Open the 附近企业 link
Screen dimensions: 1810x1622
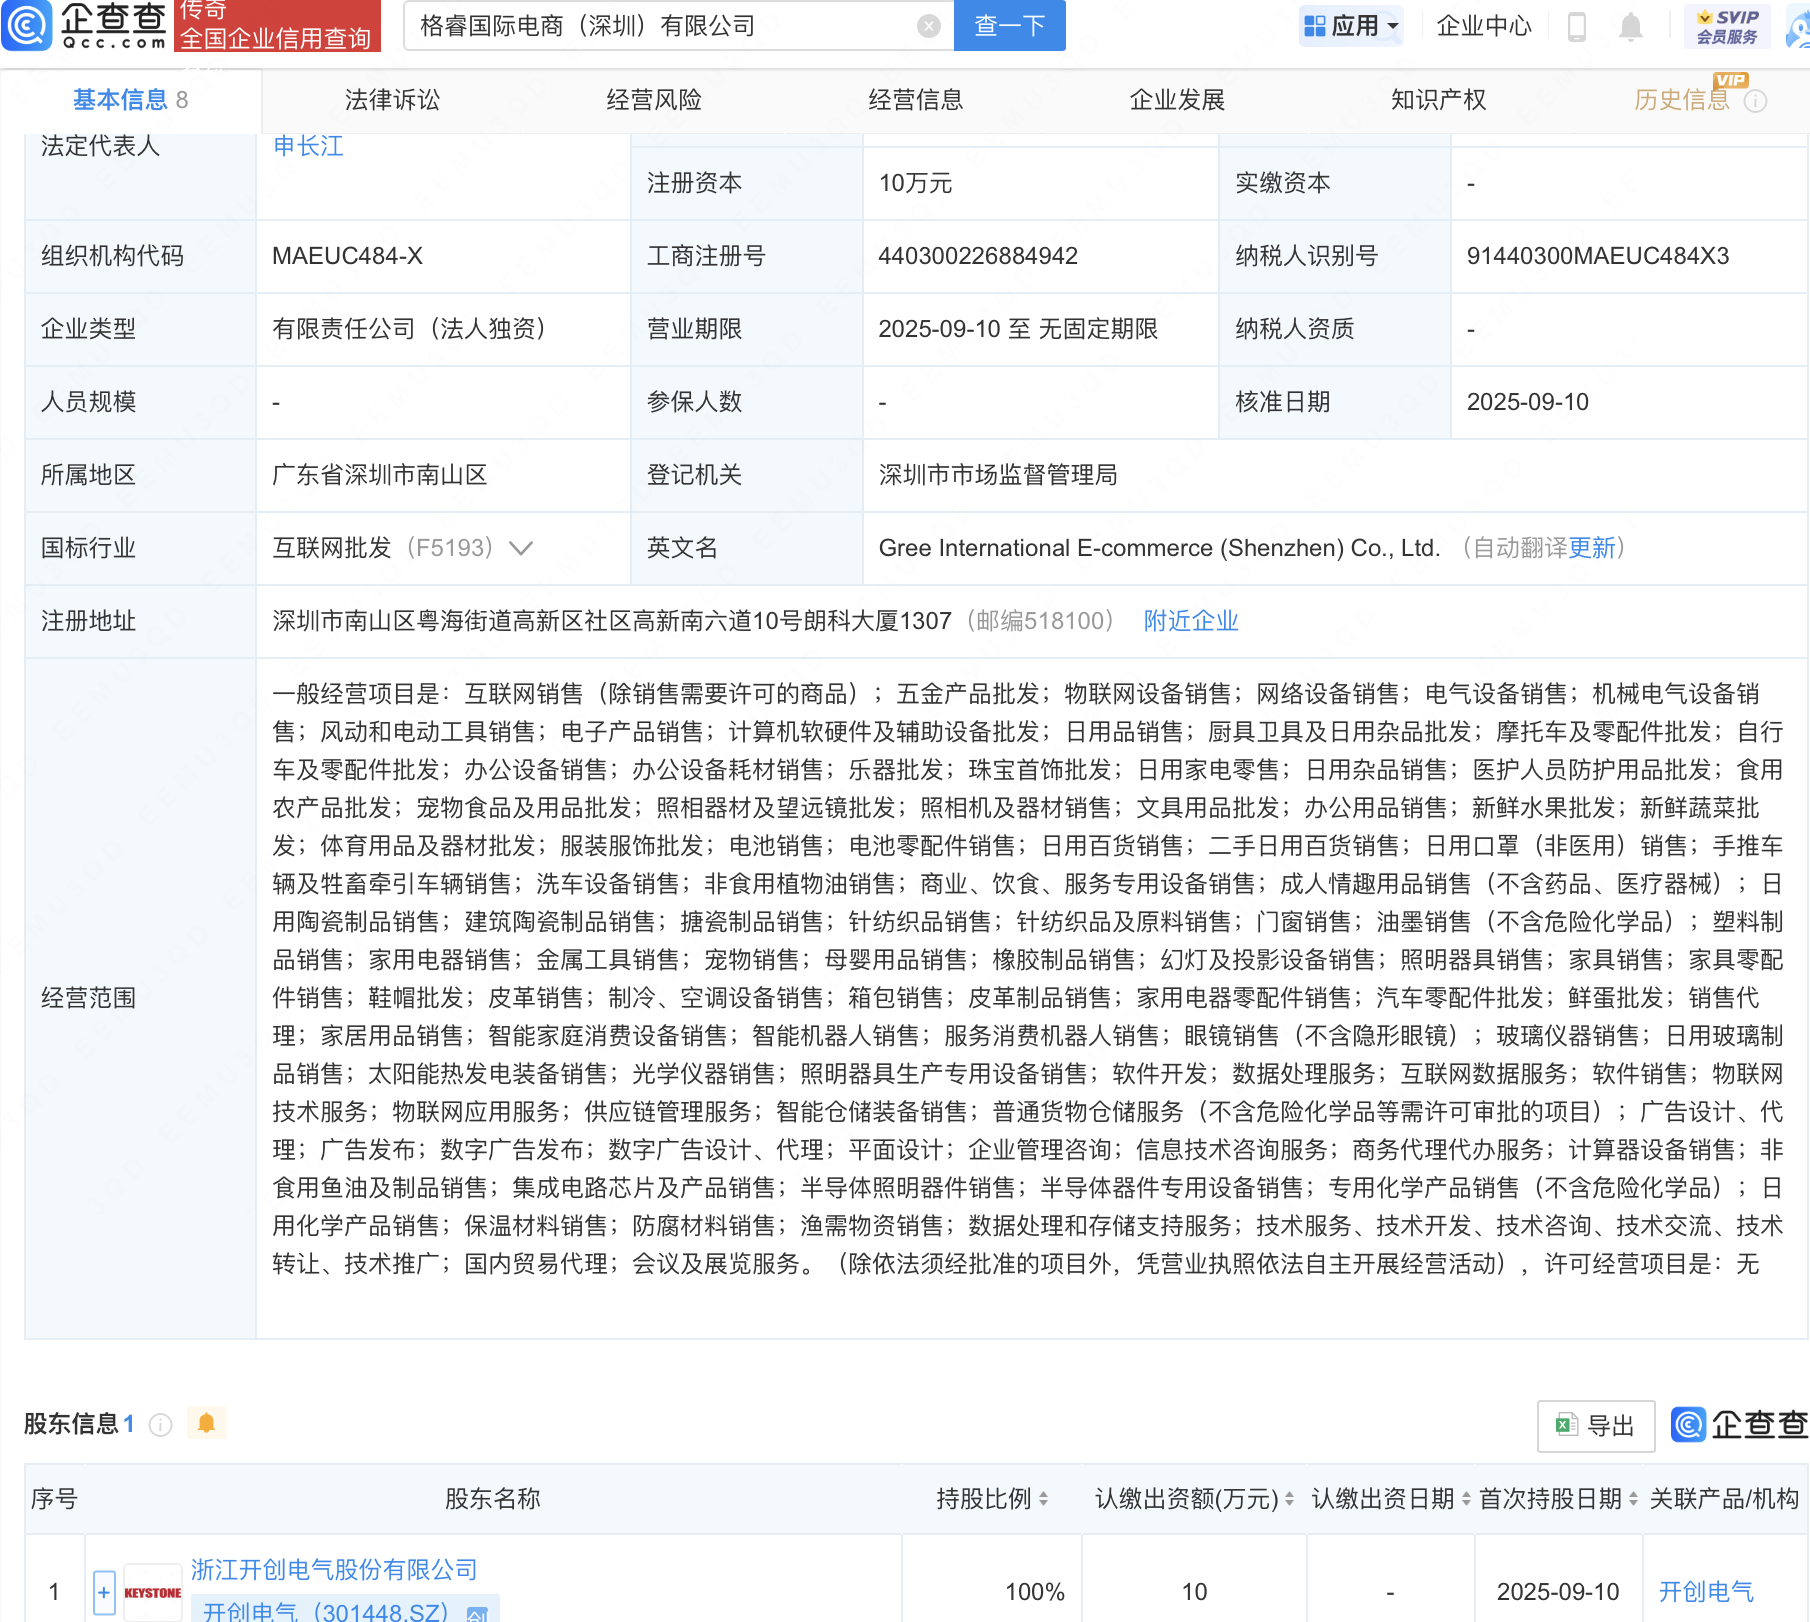pos(1190,621)
